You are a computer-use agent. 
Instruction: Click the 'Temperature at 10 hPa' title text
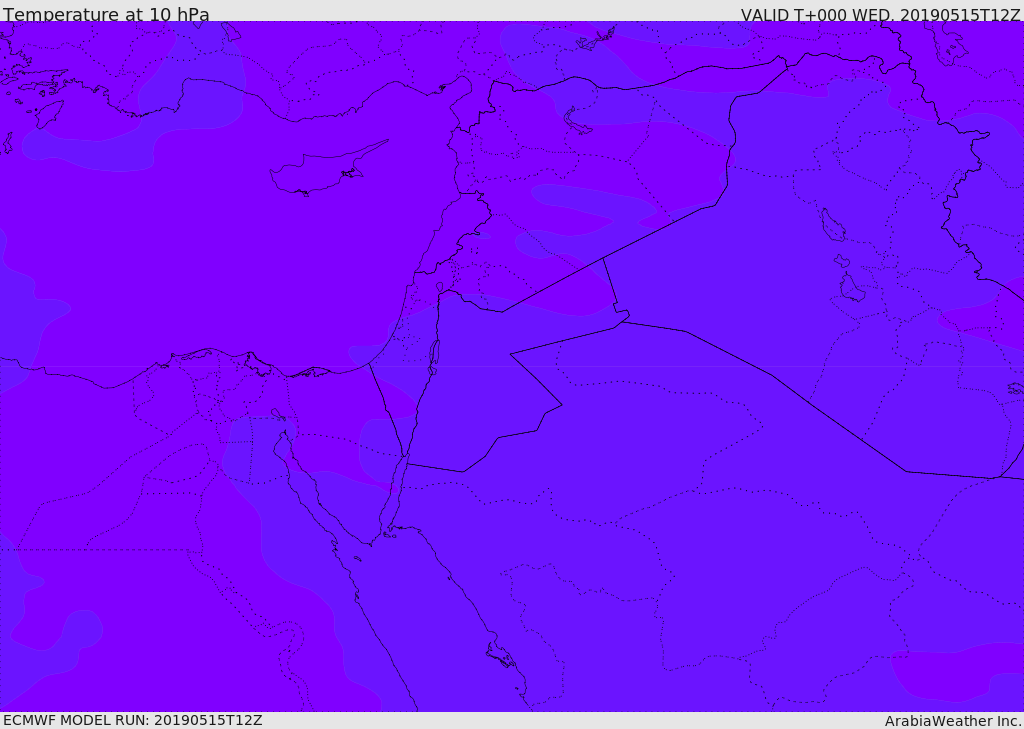[106, 14]
